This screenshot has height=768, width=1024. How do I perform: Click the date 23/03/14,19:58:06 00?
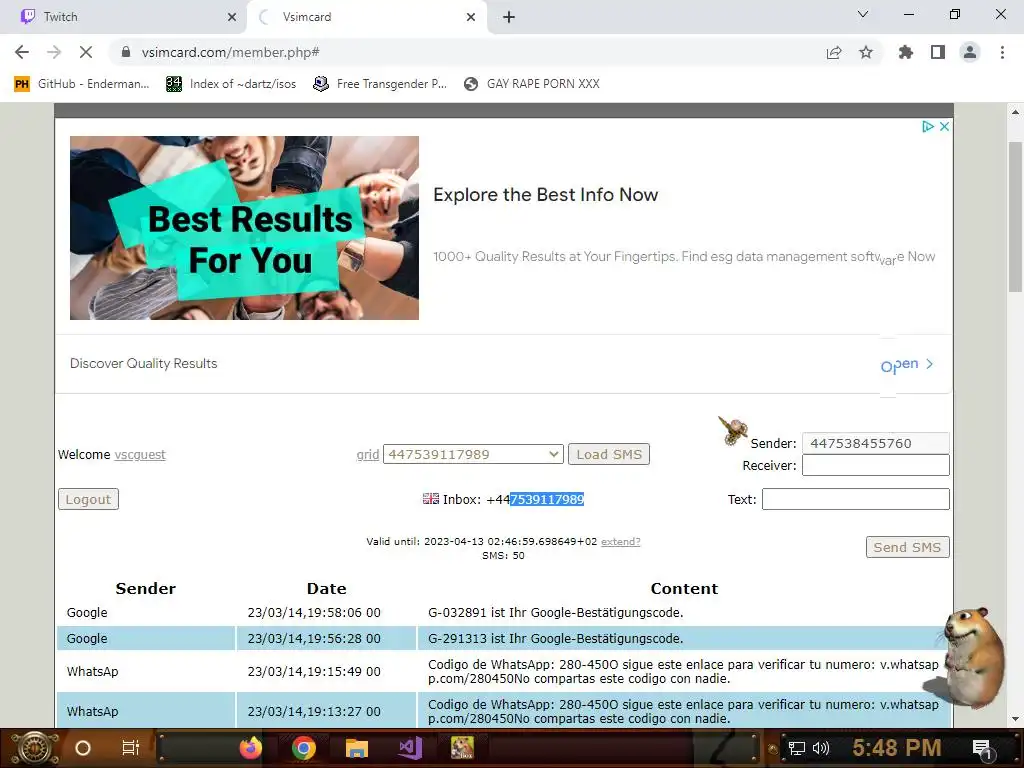coord(313,613)
